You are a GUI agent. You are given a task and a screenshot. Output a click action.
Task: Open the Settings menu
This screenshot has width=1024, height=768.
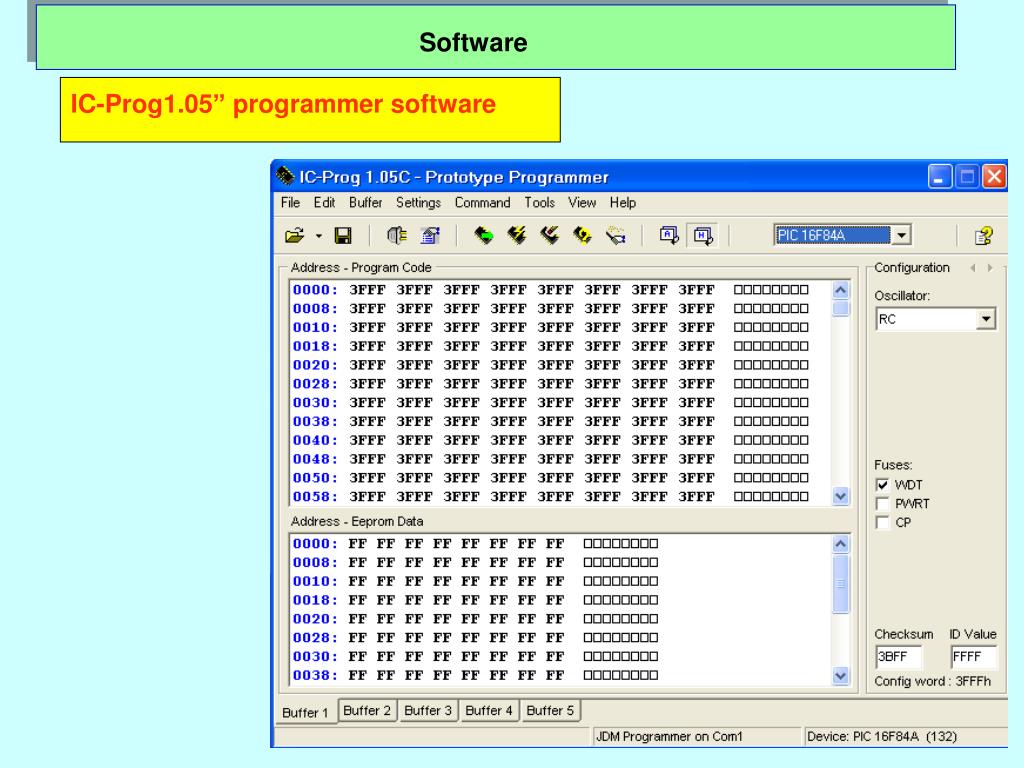419,202
